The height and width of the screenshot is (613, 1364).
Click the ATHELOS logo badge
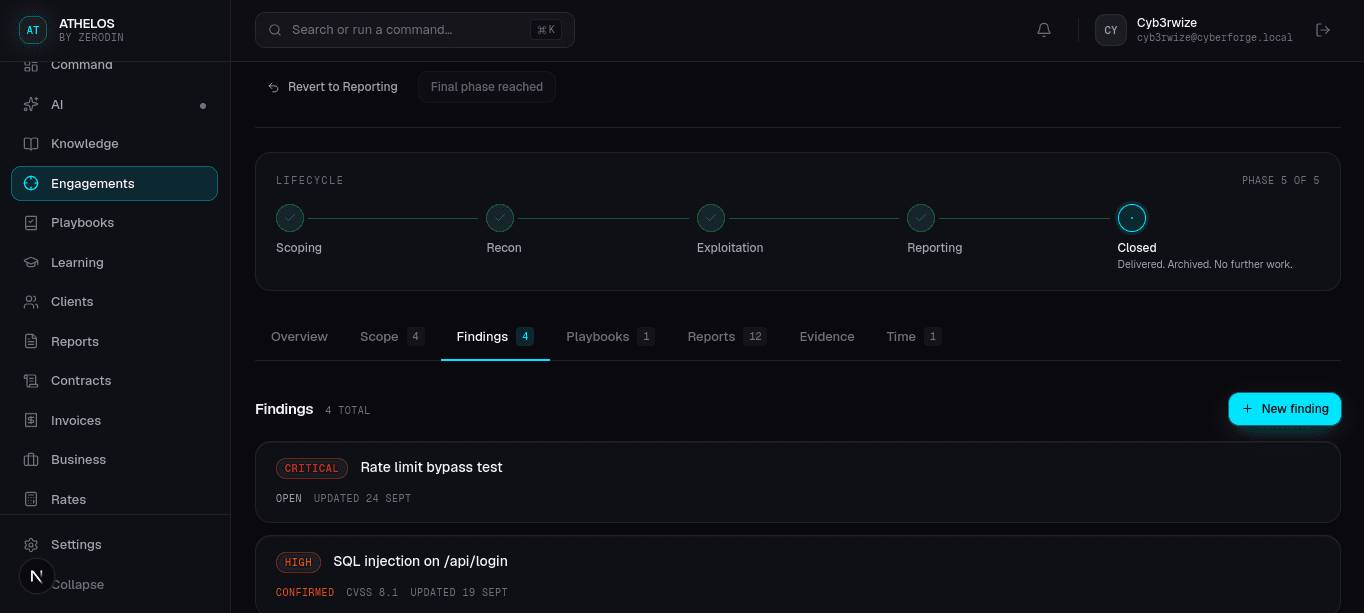(33, 30)
